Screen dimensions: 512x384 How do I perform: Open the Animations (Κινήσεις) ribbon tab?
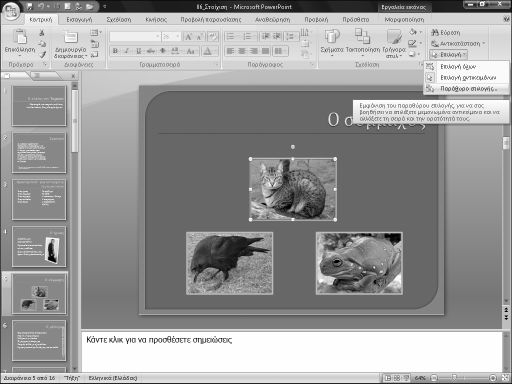coord(156,20)
